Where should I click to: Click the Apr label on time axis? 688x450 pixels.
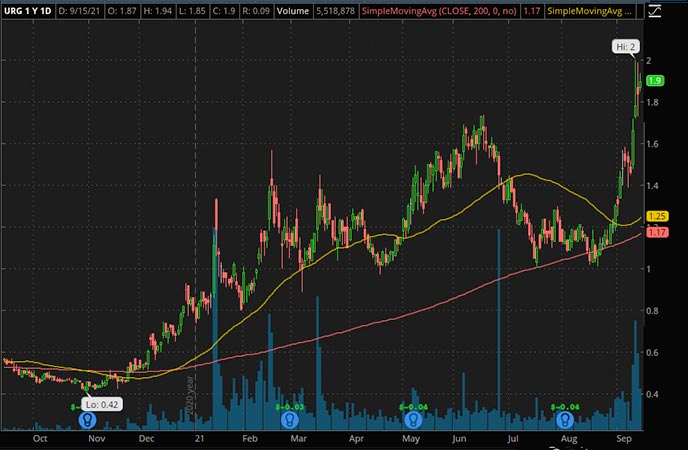(356, 439)
